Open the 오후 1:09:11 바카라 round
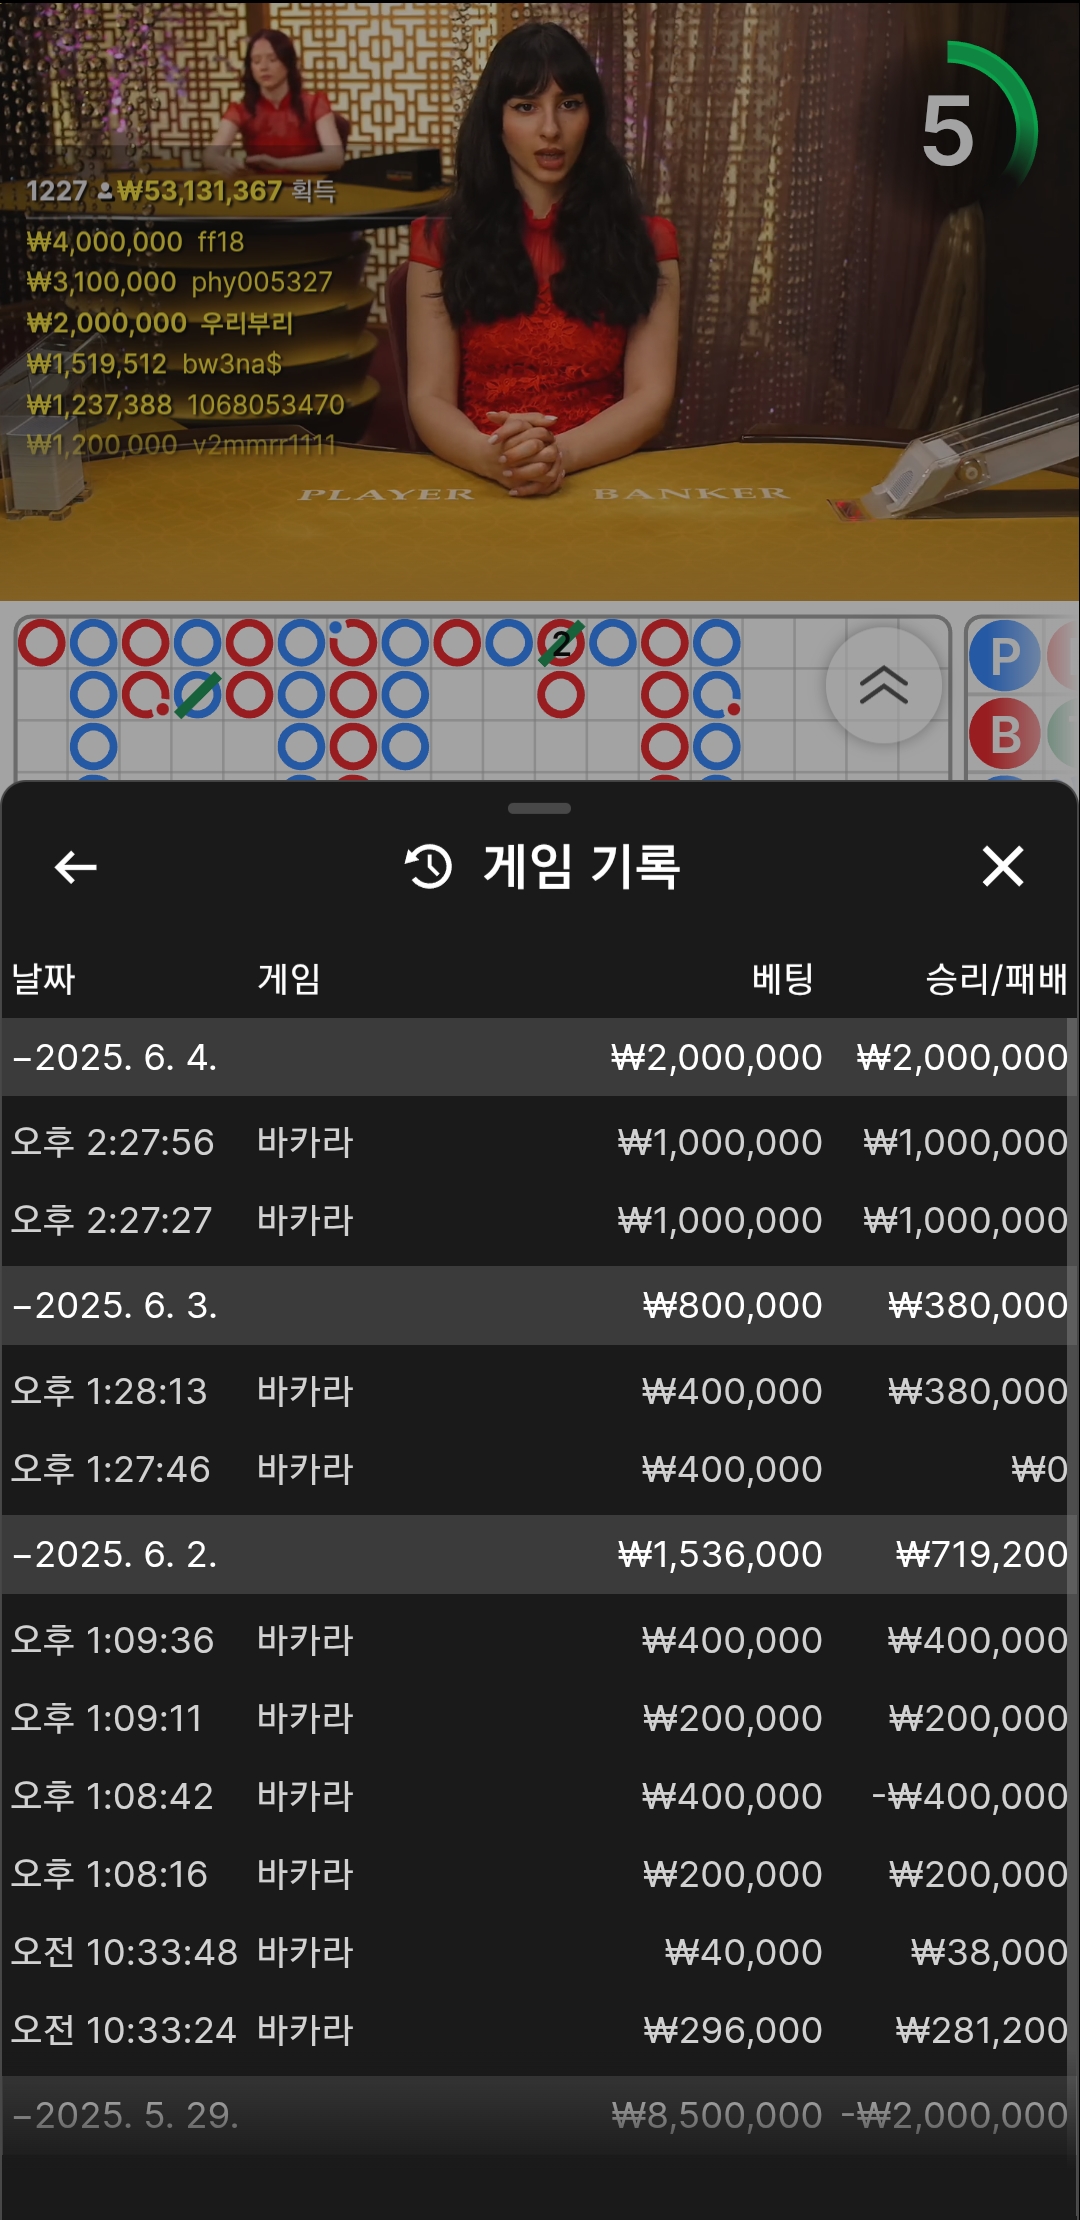1080x2220 pixels. pos(540,1718)
